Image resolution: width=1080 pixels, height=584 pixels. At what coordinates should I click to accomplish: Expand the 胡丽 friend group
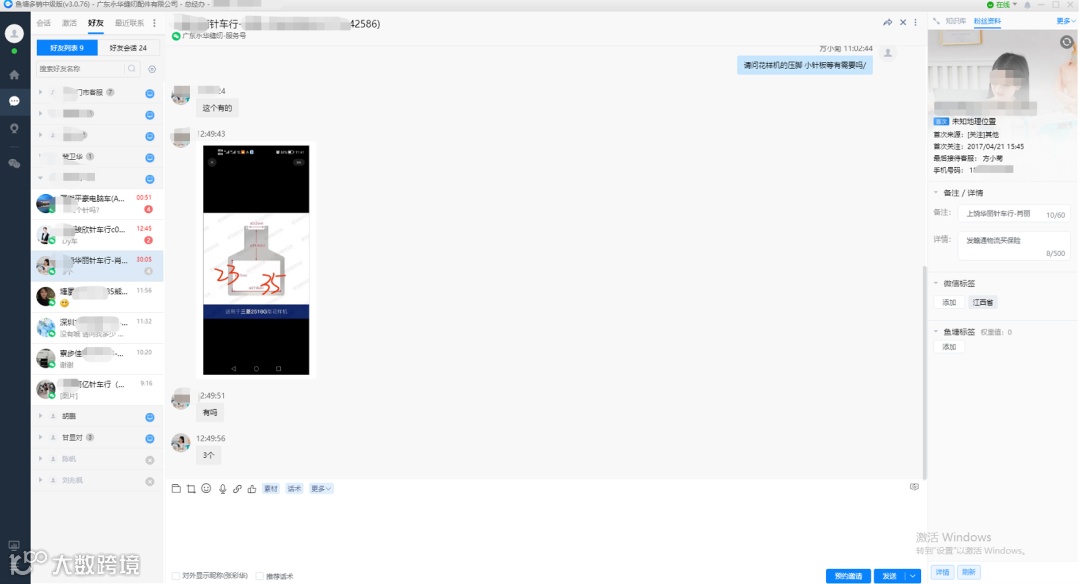click(x=41, y=416)
